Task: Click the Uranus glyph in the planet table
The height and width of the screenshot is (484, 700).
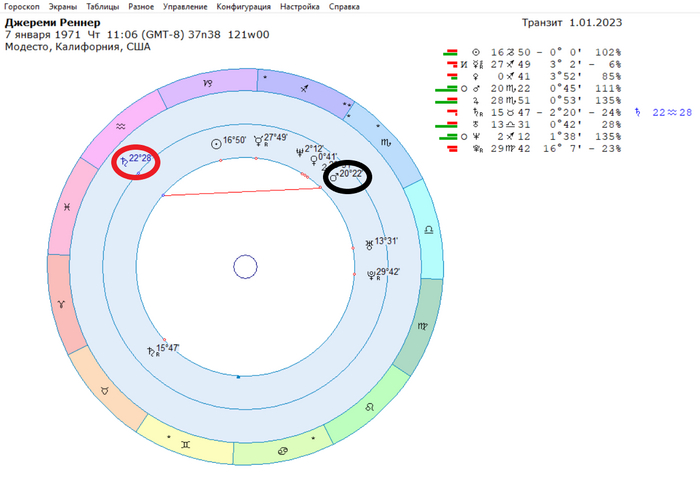Action: click(x=476, y=125)
